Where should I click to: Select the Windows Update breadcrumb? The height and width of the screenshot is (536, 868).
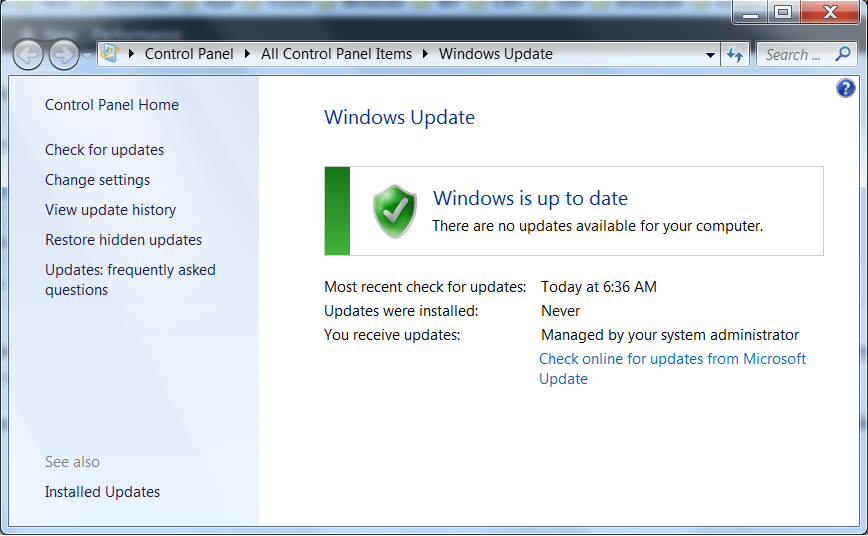pos(495,54)
